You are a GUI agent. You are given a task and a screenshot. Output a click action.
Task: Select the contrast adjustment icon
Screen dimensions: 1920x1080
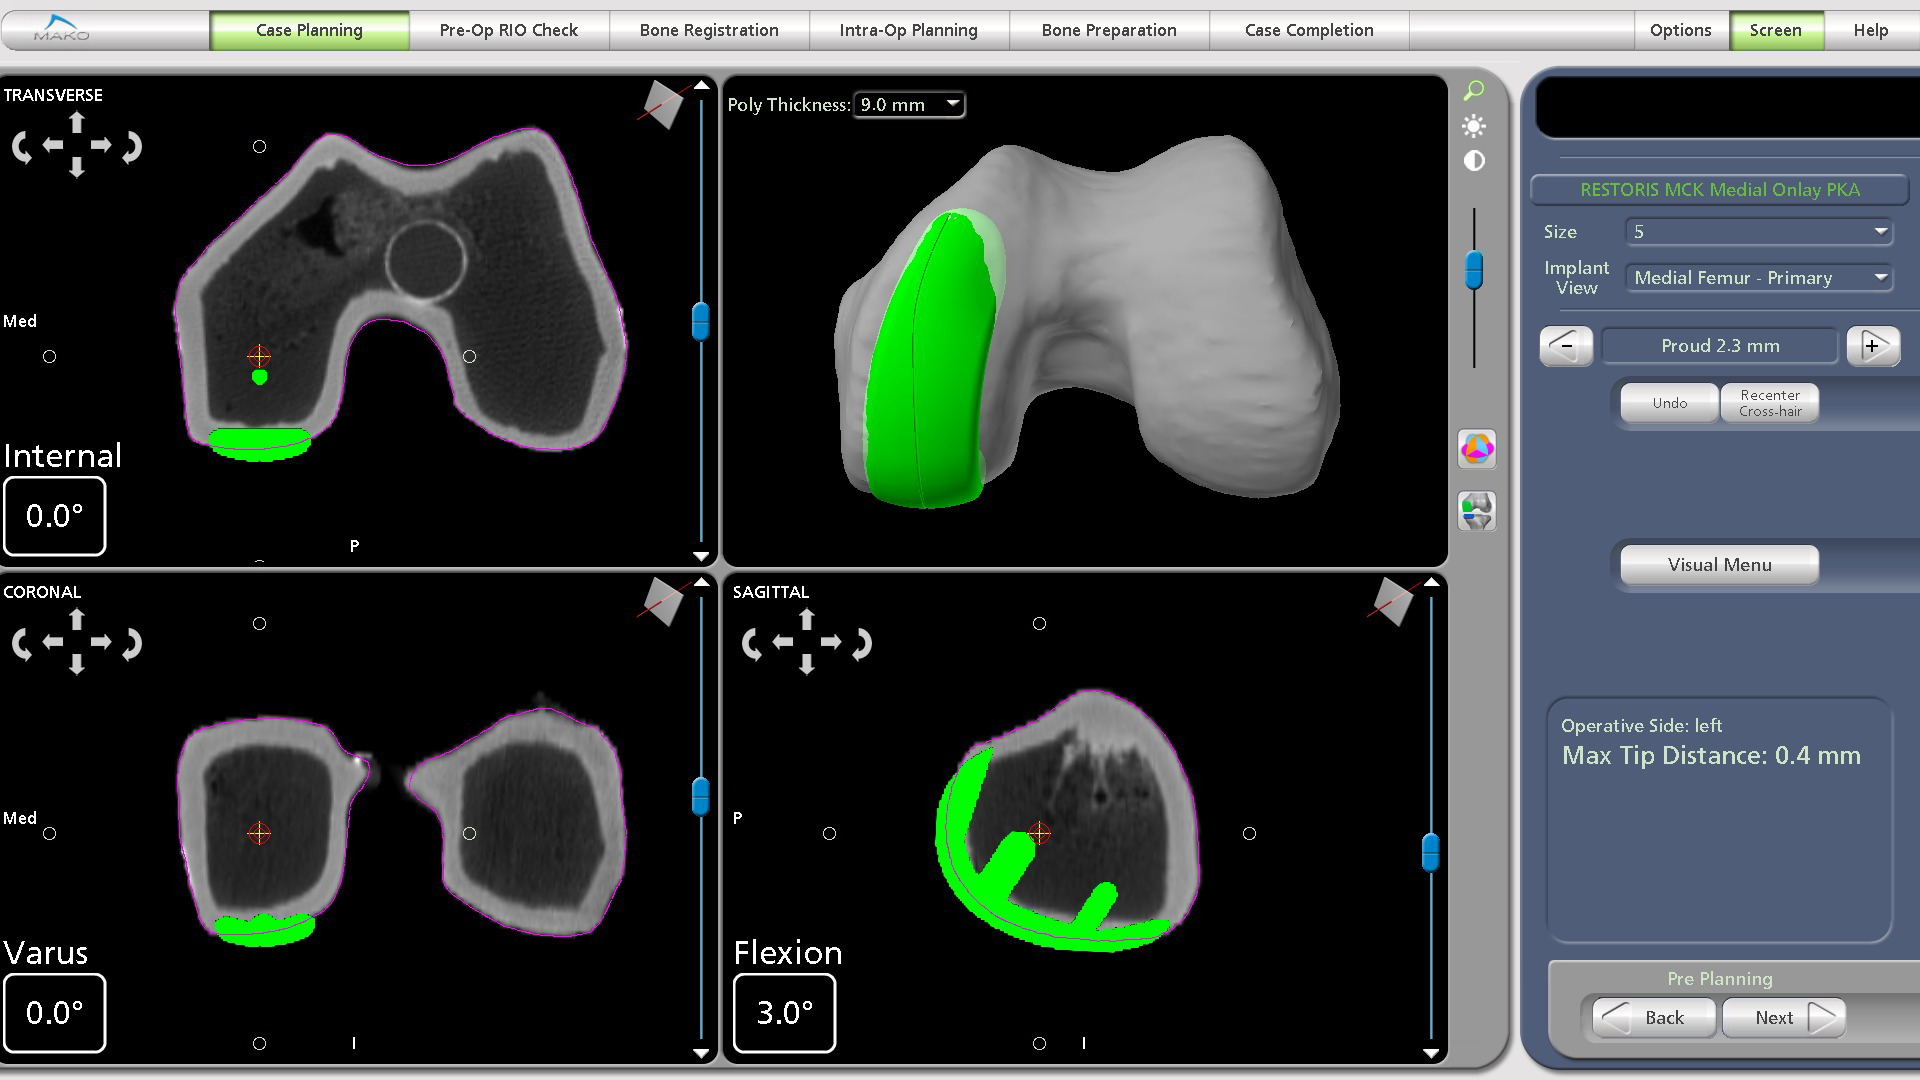coord(1473,161)
